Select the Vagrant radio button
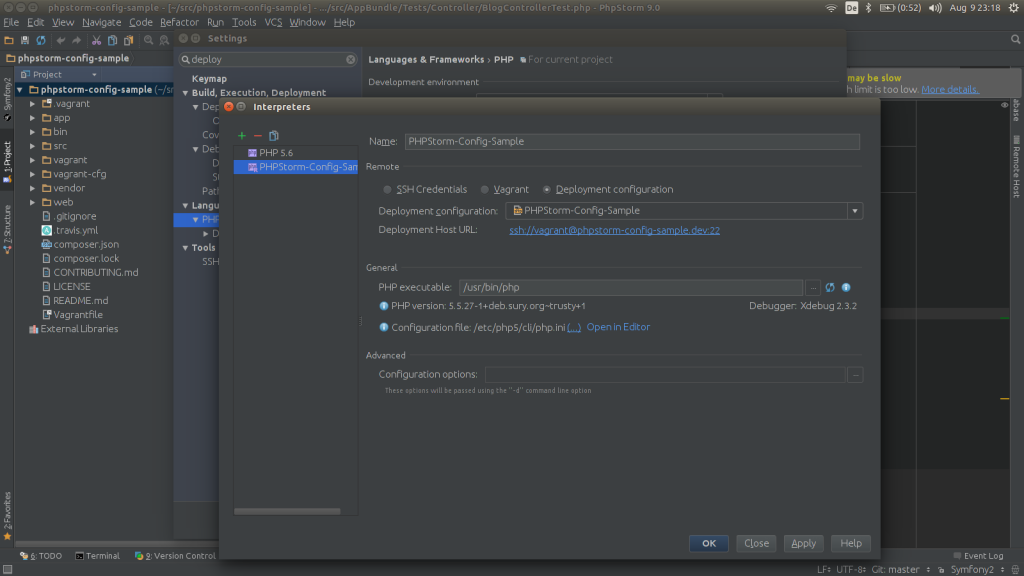Screen dimensions: 1024x576 coord(485,189)
